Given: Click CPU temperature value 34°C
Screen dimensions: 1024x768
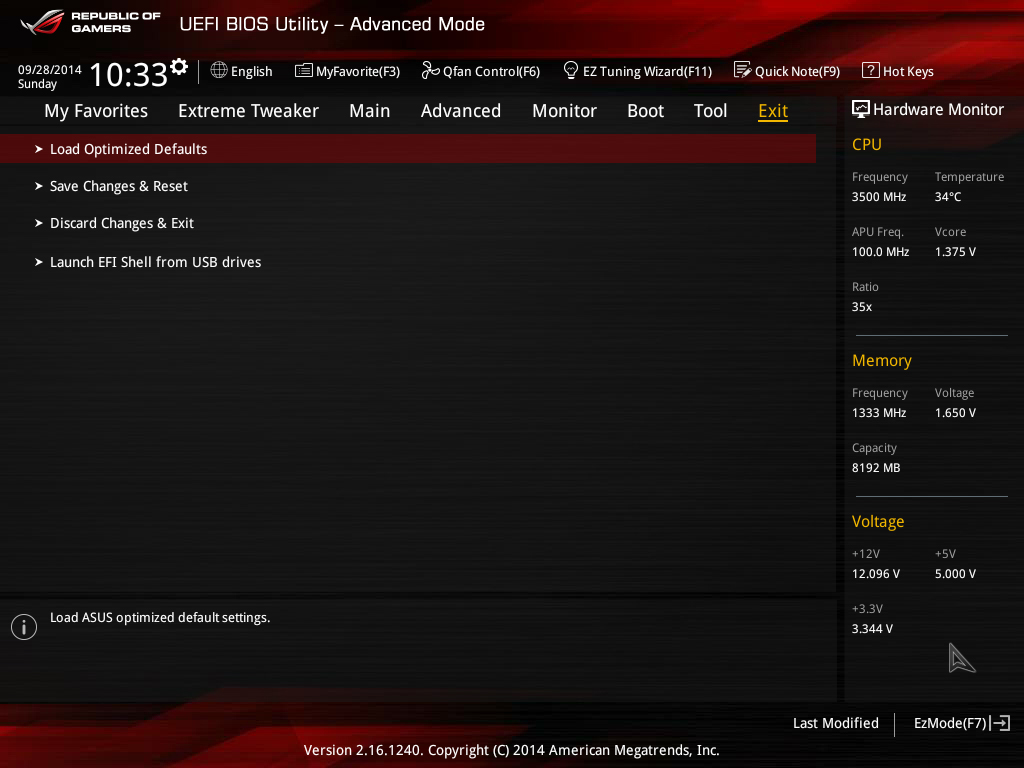Looking at the screenshot, I should coord(948,197).
